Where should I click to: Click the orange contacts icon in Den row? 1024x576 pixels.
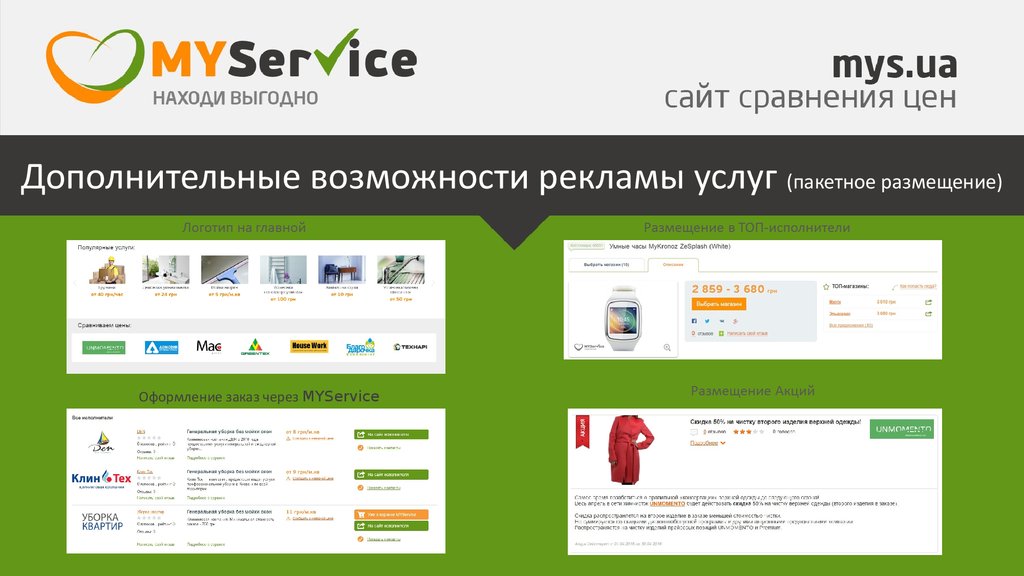pos(360,447)
